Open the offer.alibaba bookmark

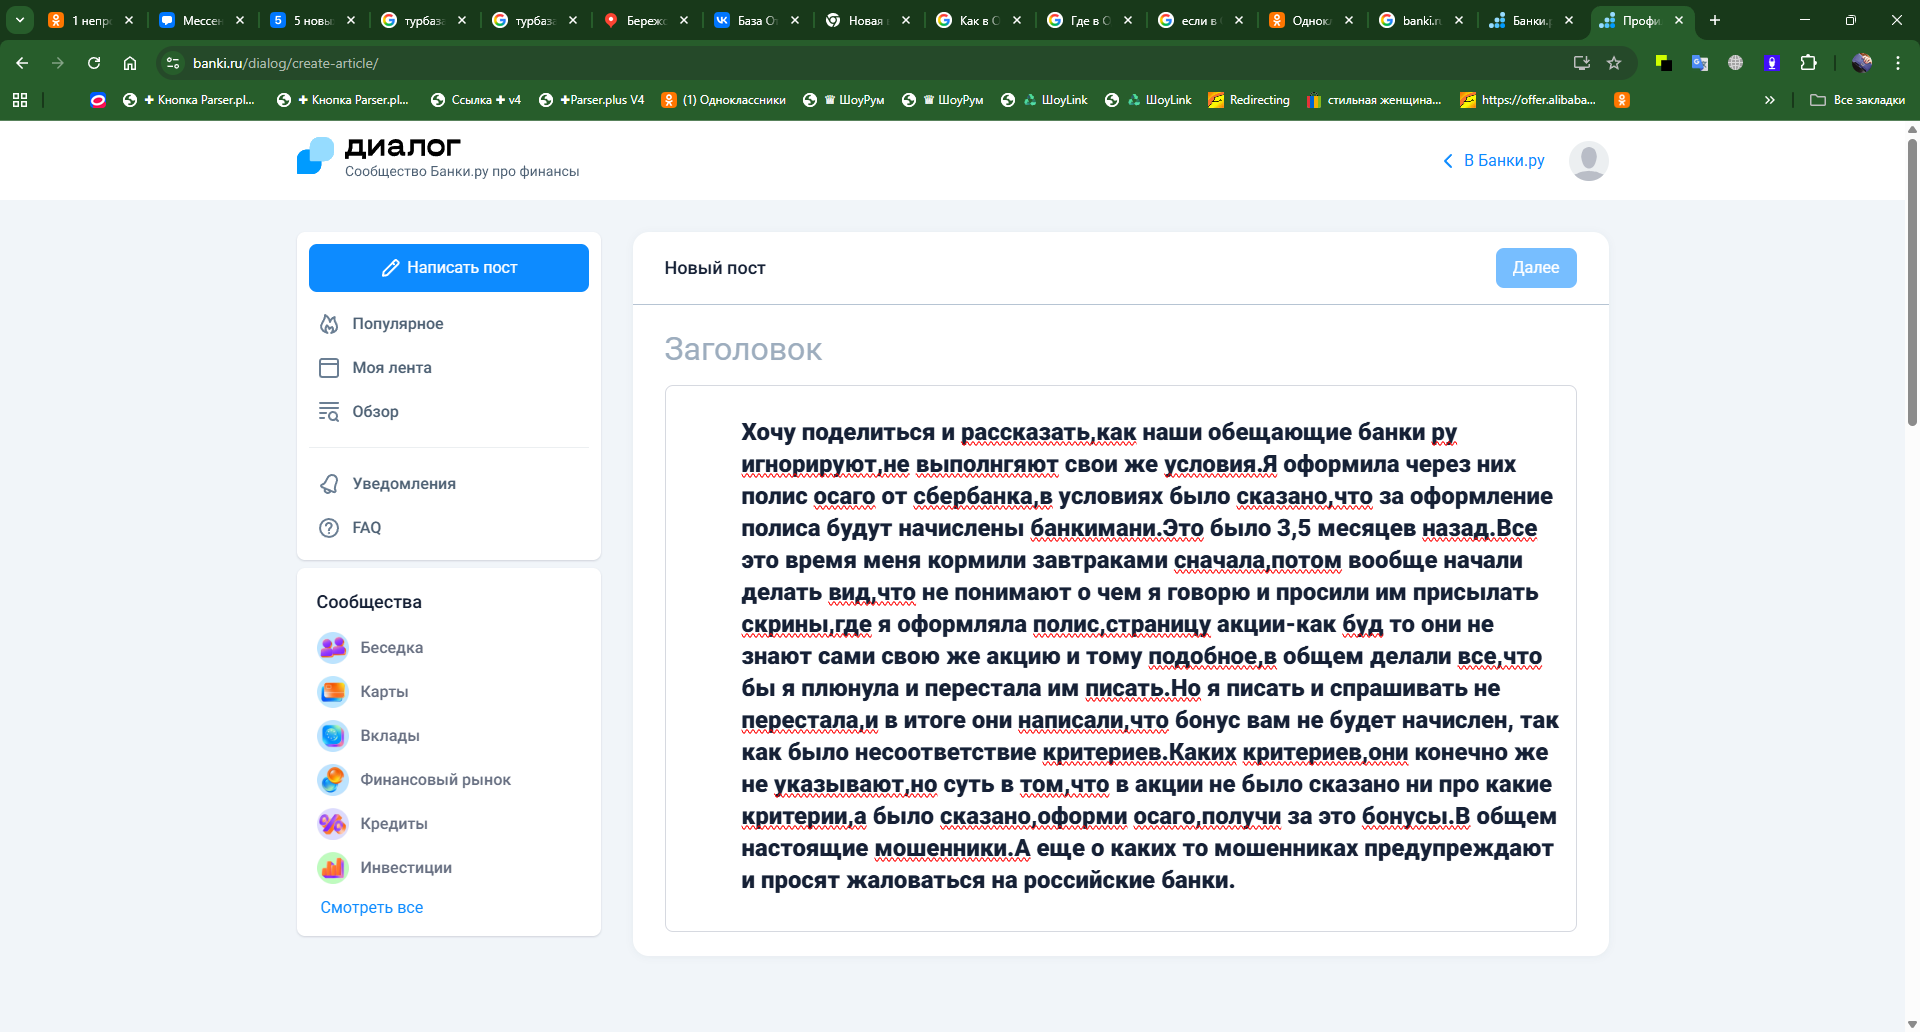click(x=1528, y=100)
